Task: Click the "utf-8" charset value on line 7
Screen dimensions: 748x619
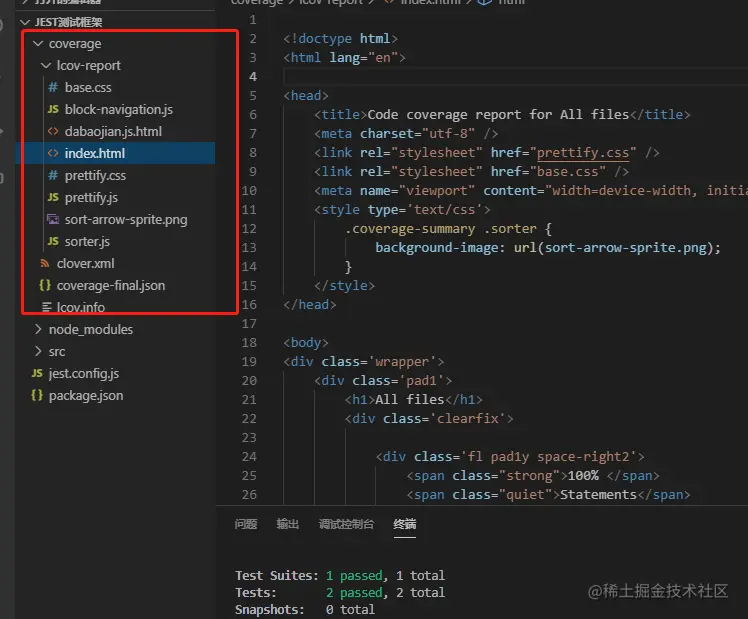Action: [448, 134]
